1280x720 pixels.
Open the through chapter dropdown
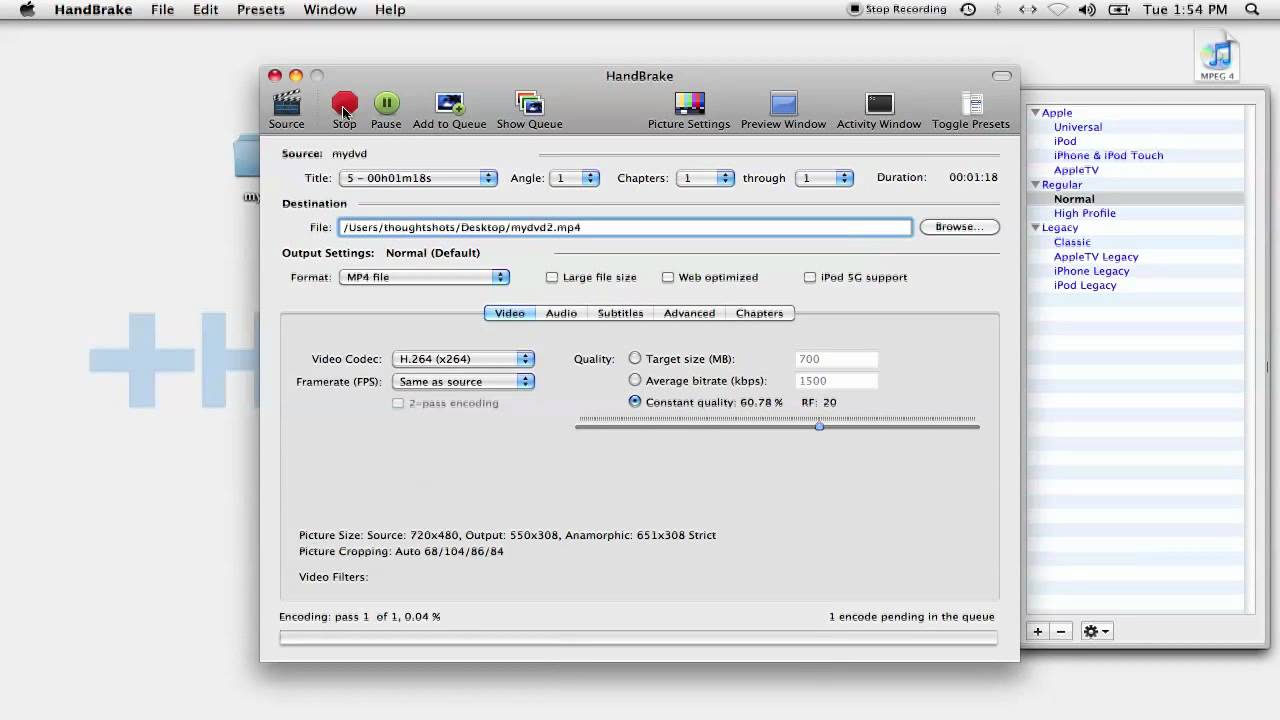tap(824, 178)
